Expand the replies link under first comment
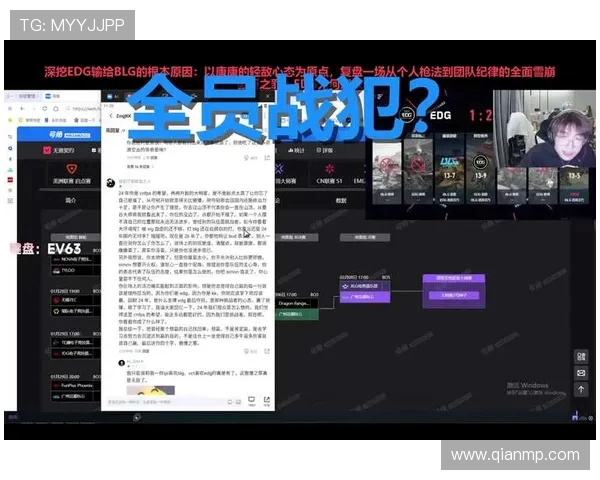Image resolution: width=600 pixels, height=480 pixels. pos(139,167)
